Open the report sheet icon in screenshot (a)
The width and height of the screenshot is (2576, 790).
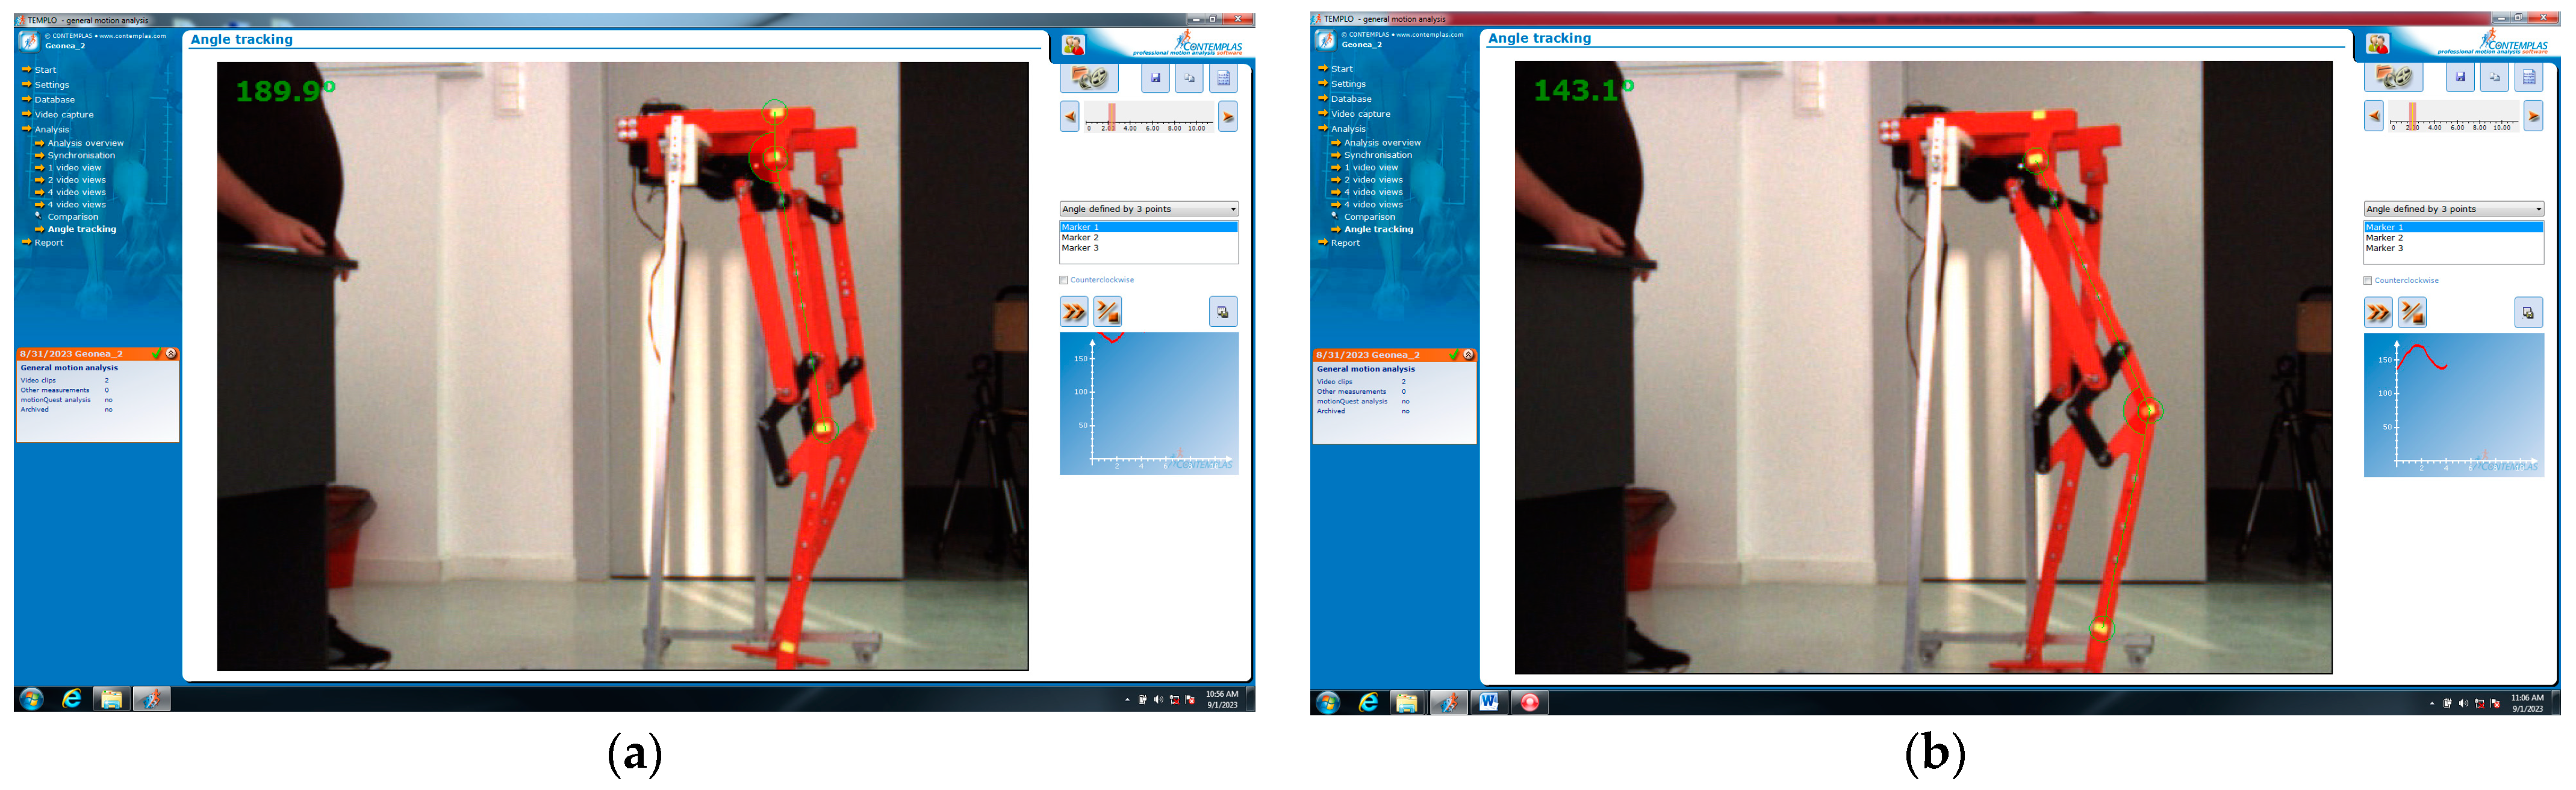[1223, 78]
